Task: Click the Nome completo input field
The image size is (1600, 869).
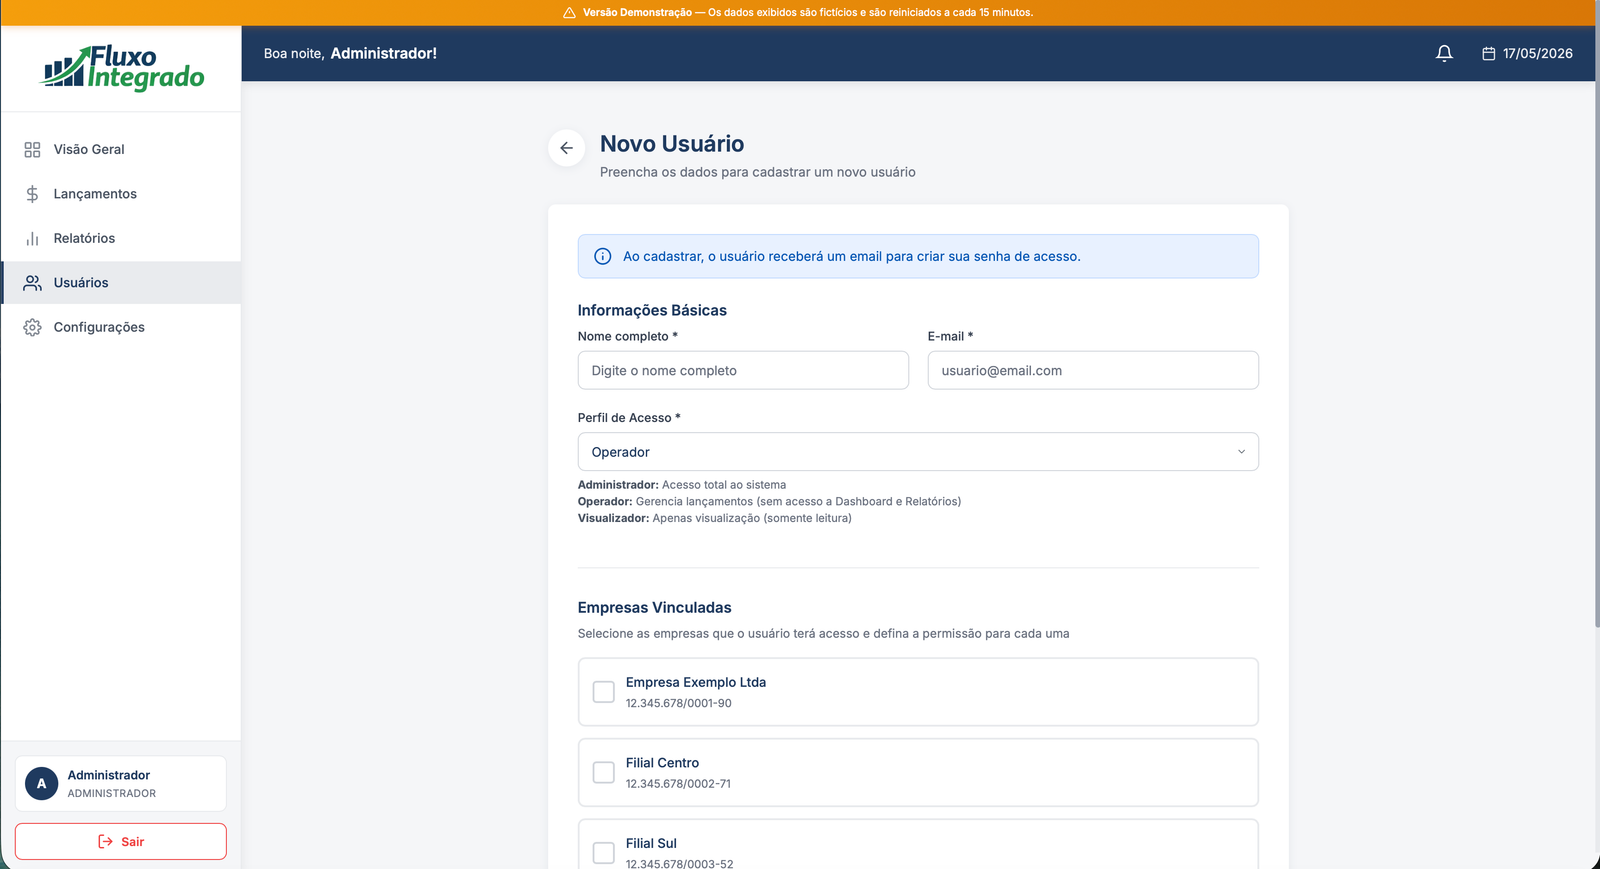Action: click(743, 370)
